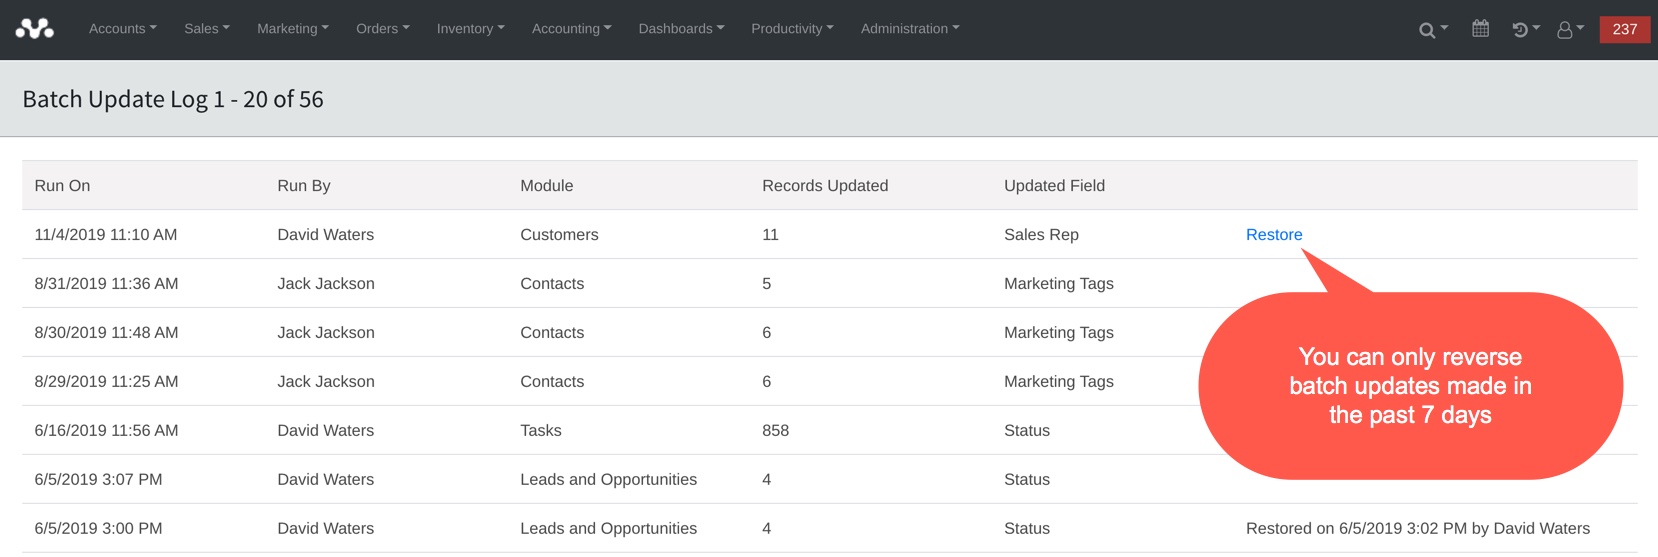Expand the Dashboards dropdown
Viewport: 1658px width, 557px height.
[682, 29]
